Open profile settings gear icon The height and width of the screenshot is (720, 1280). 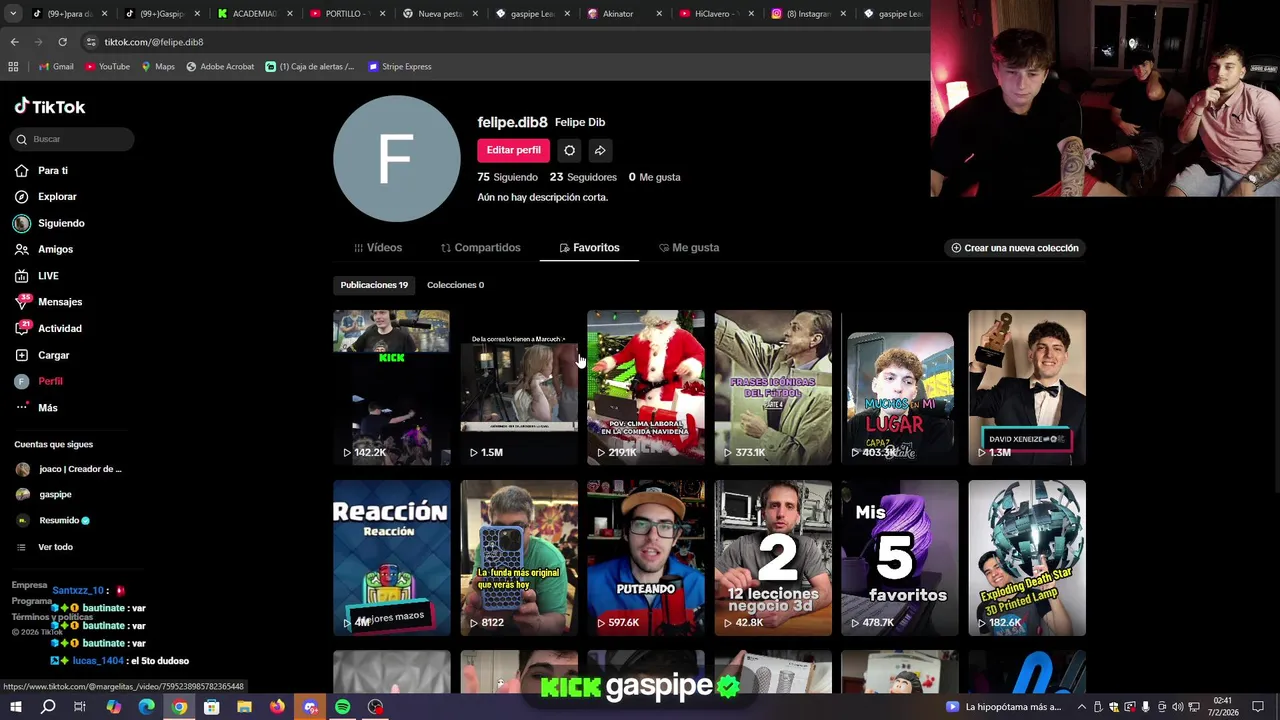coord(569,150)
